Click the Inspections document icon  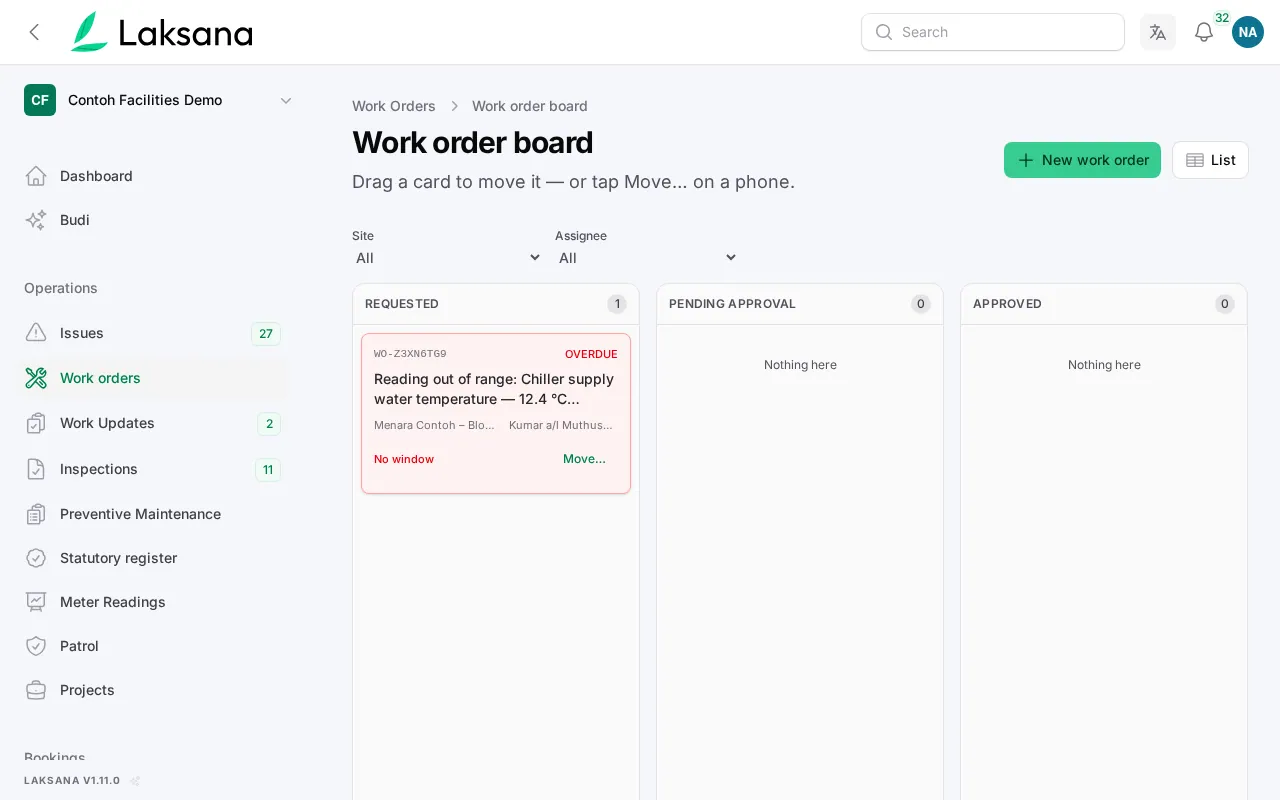point(36,469)
